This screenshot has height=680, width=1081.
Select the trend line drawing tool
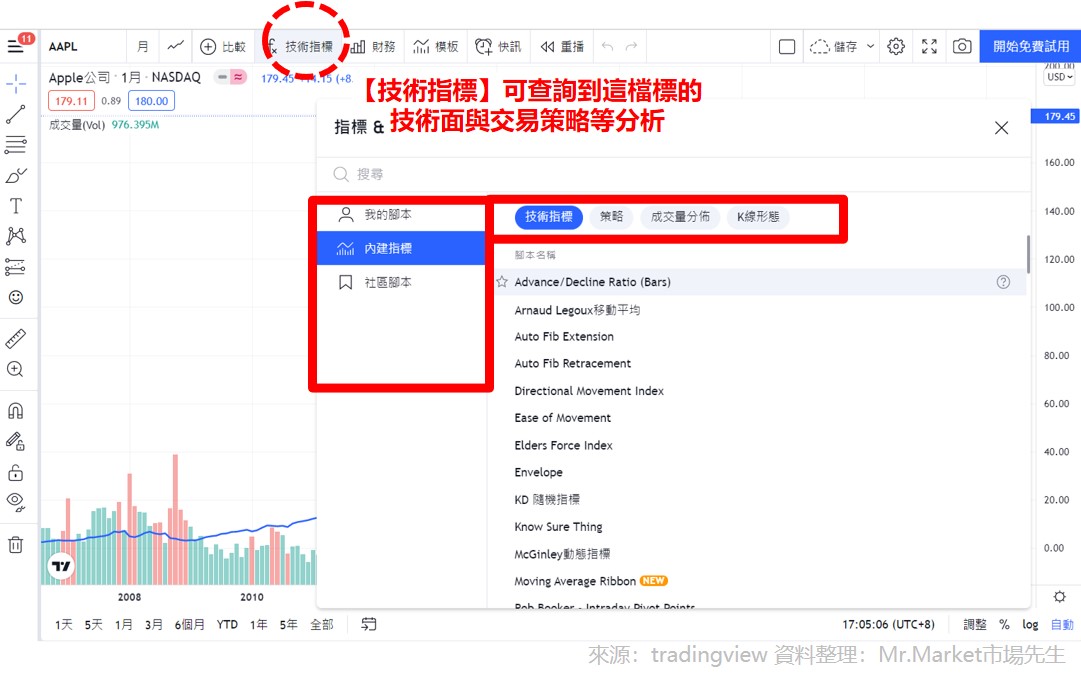pos(16,114)
